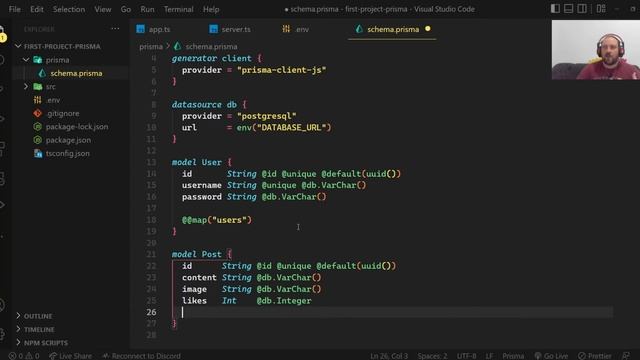Open schema.prisma in the explorer tree
This screenshot has height=360, width=640.
(76, 73)
